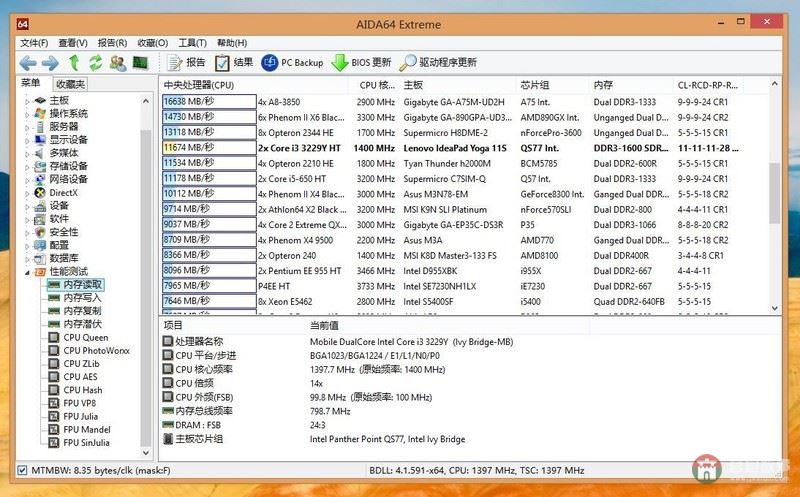The image size is (800, 497).
Task: Sort by 主板 column header
Action: tap(458, 85)
